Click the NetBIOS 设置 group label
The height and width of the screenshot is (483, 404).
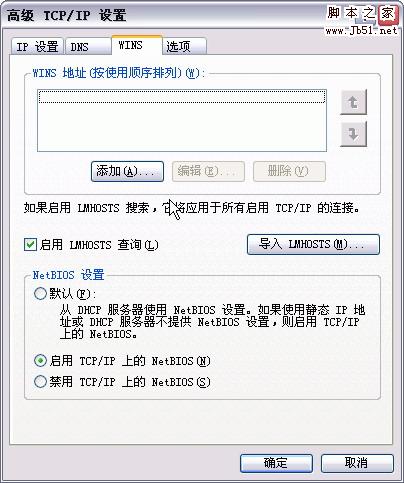point(68,275)
